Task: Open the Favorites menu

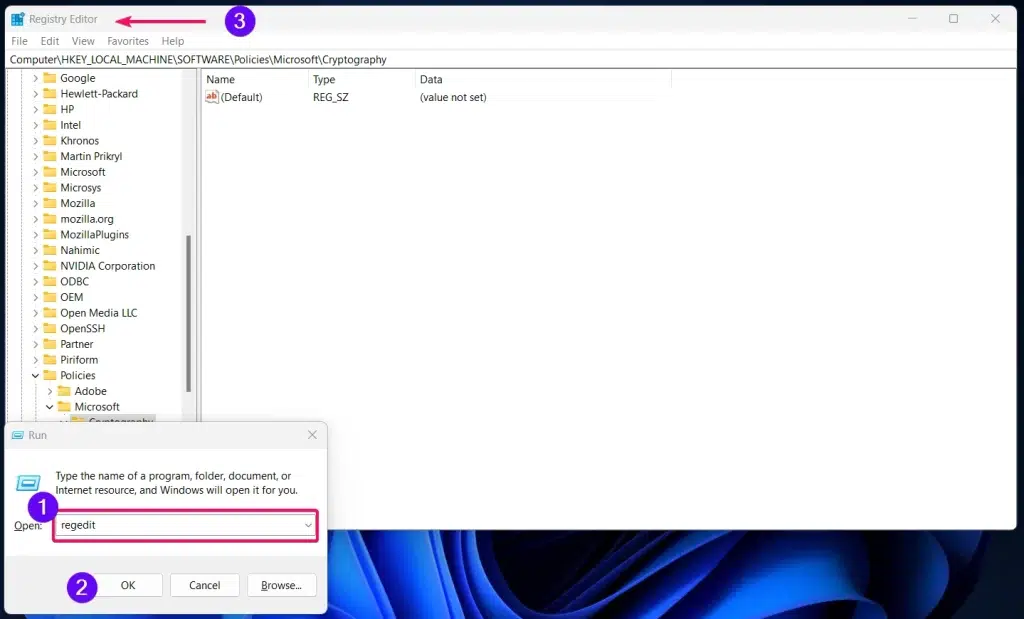Action: [x=128, y=40]
